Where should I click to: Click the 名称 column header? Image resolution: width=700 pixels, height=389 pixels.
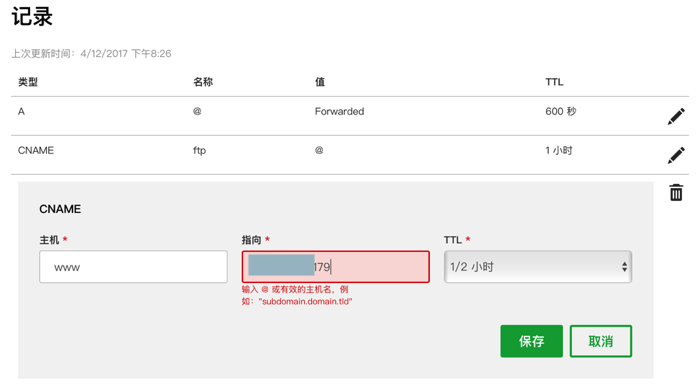pyautogui.click(x=203, y=82)
